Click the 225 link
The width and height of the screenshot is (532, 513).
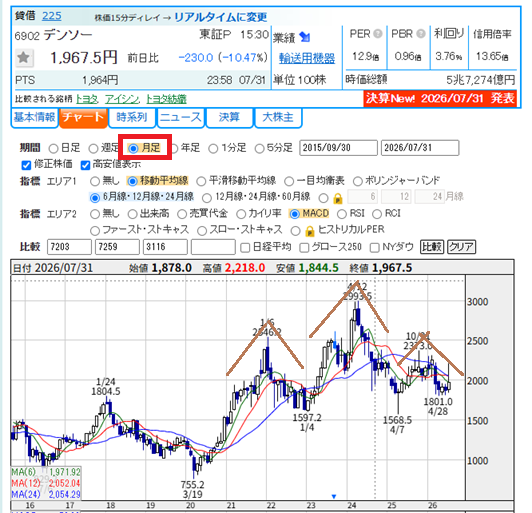pos(52,16)
